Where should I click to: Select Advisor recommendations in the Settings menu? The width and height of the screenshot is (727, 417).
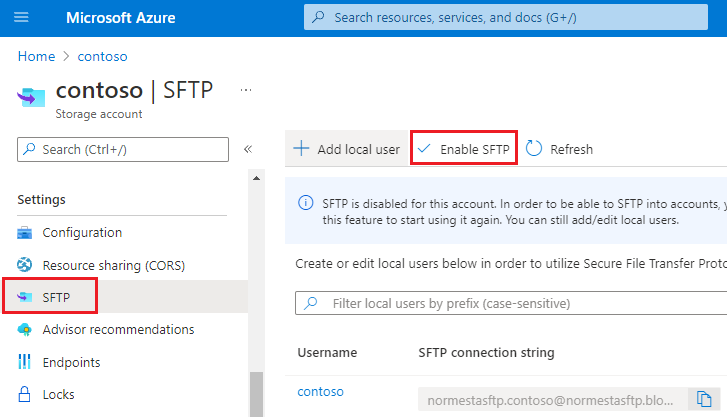pos(118,329)
